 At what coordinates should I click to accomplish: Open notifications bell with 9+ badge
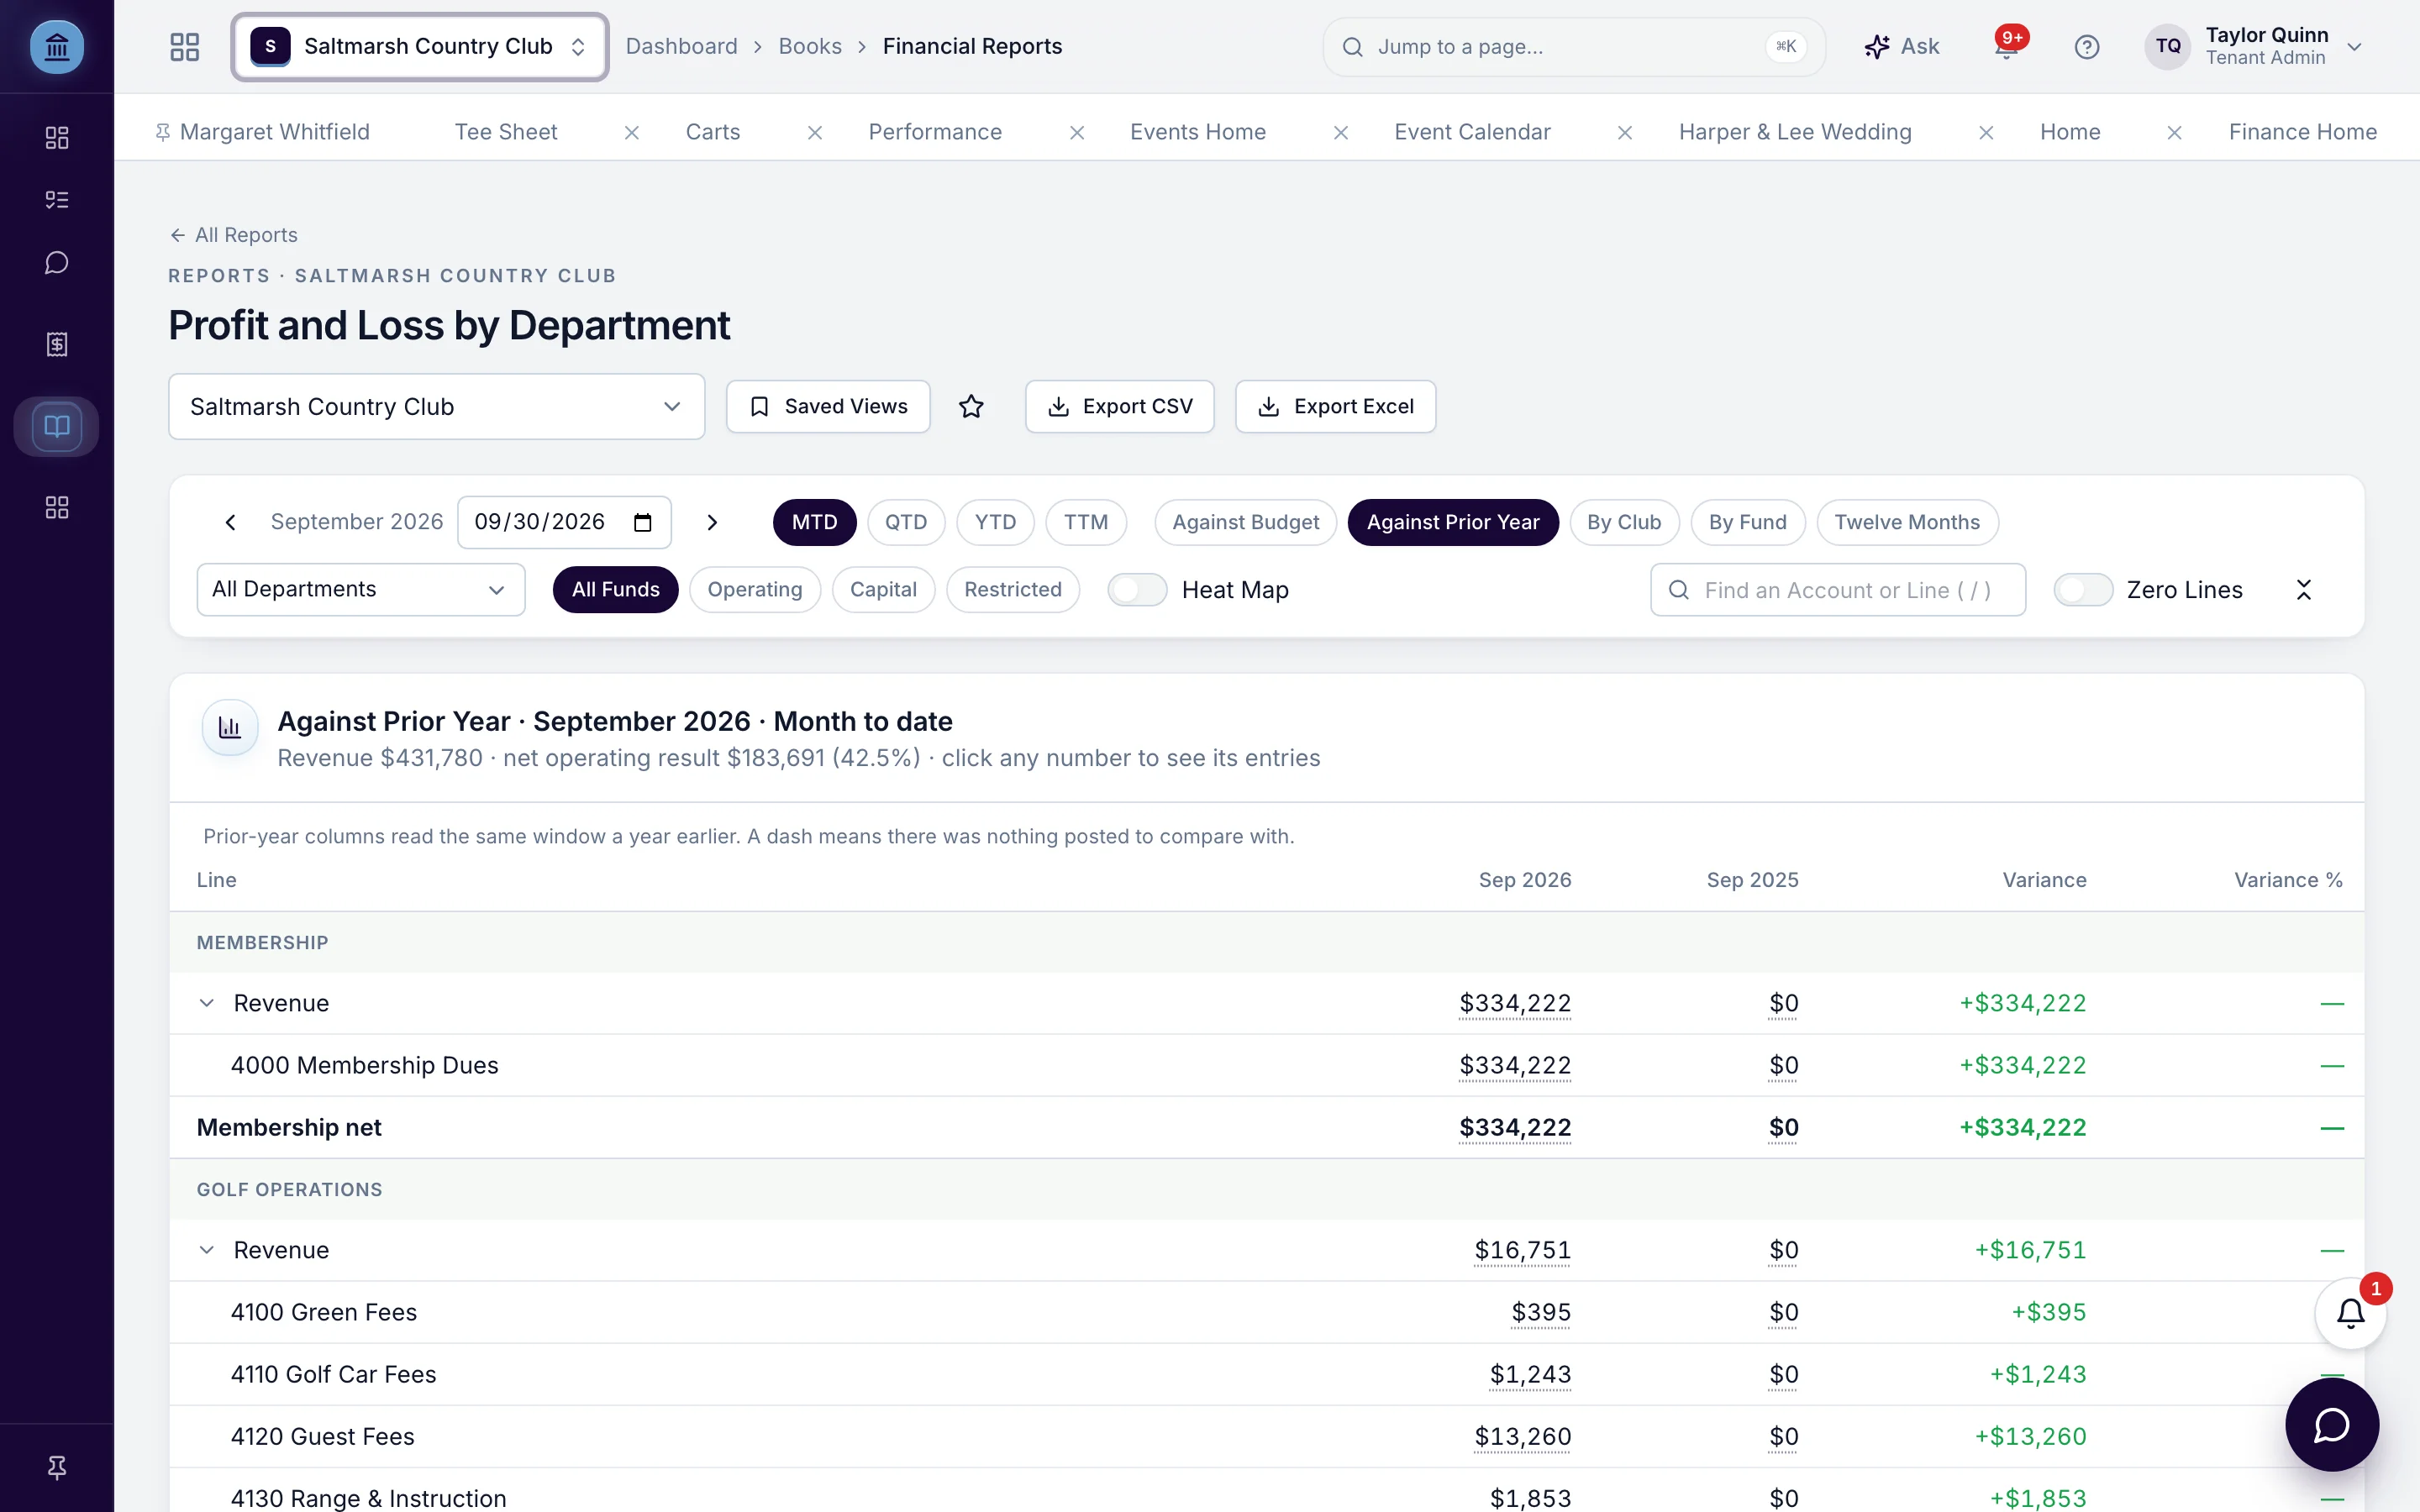click(x=2006, y=46)
